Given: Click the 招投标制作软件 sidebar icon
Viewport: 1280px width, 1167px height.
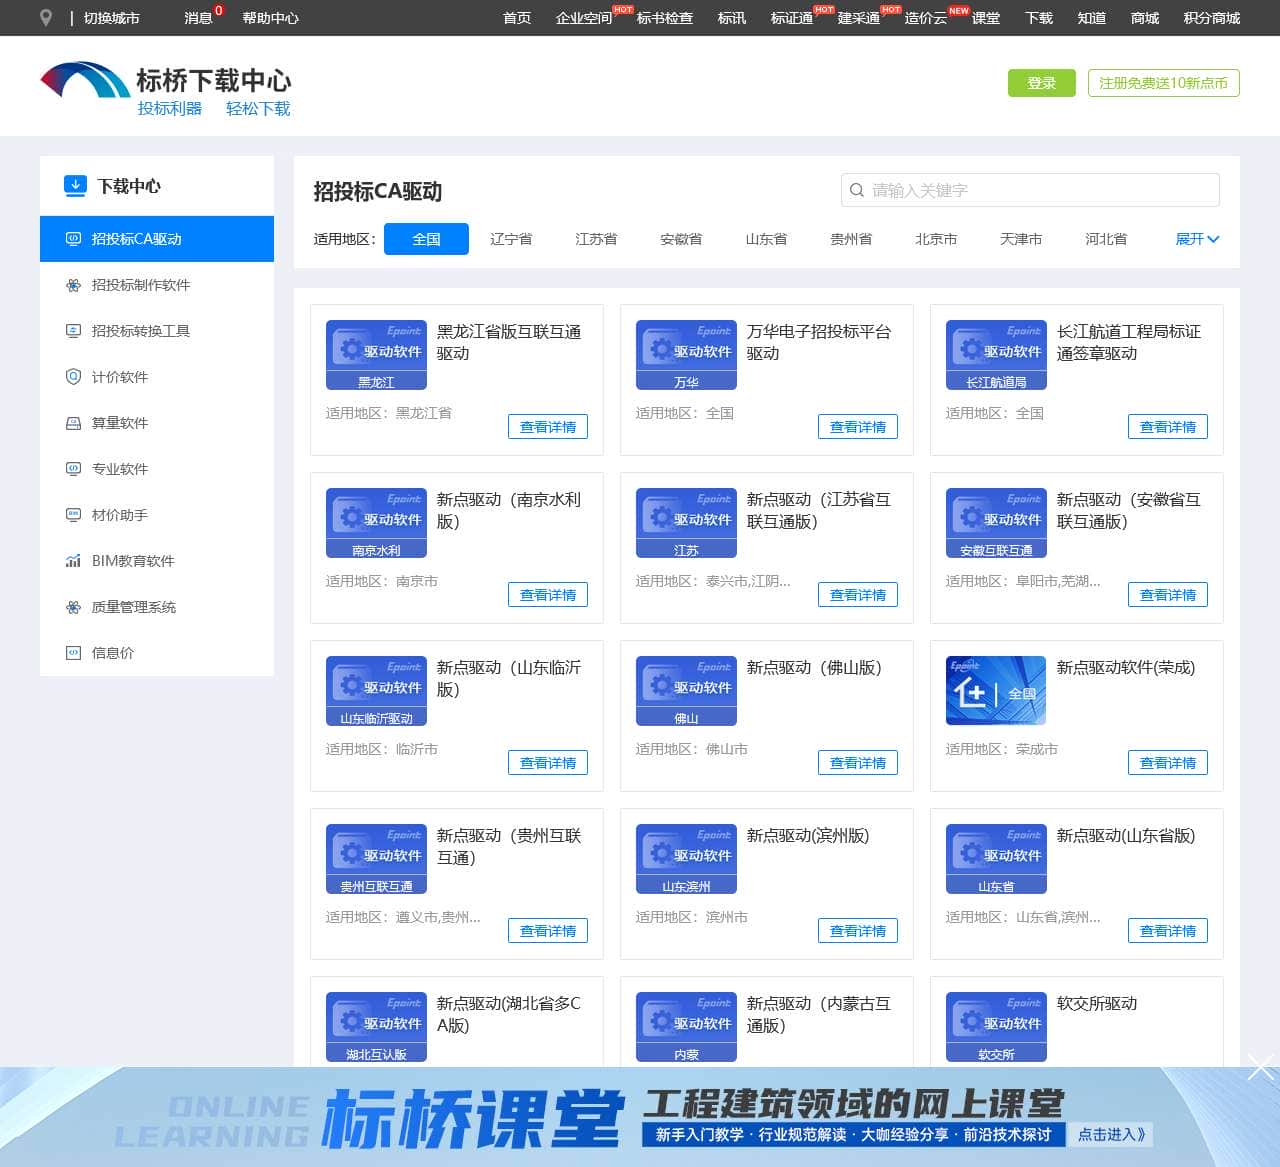Looking at the screenshot, I should click(73, 285).
